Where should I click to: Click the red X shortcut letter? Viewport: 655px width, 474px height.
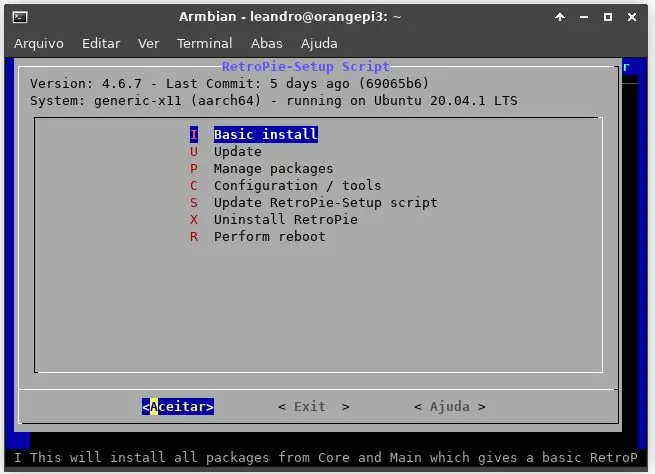[x=194, y=220]
